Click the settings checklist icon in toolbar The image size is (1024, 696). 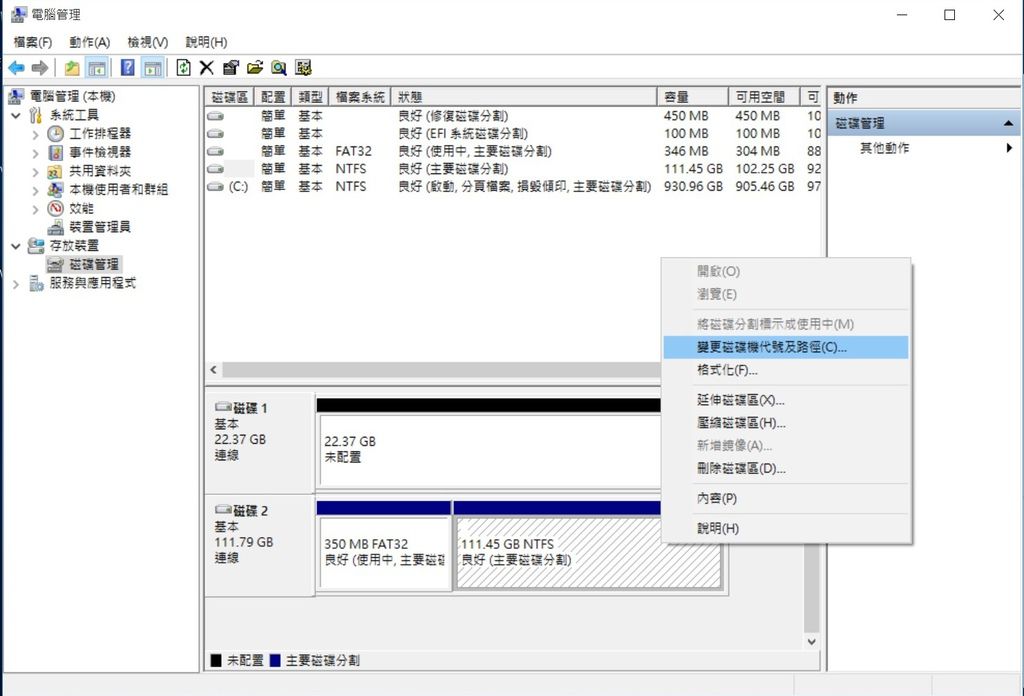click(x=303, y=67)
